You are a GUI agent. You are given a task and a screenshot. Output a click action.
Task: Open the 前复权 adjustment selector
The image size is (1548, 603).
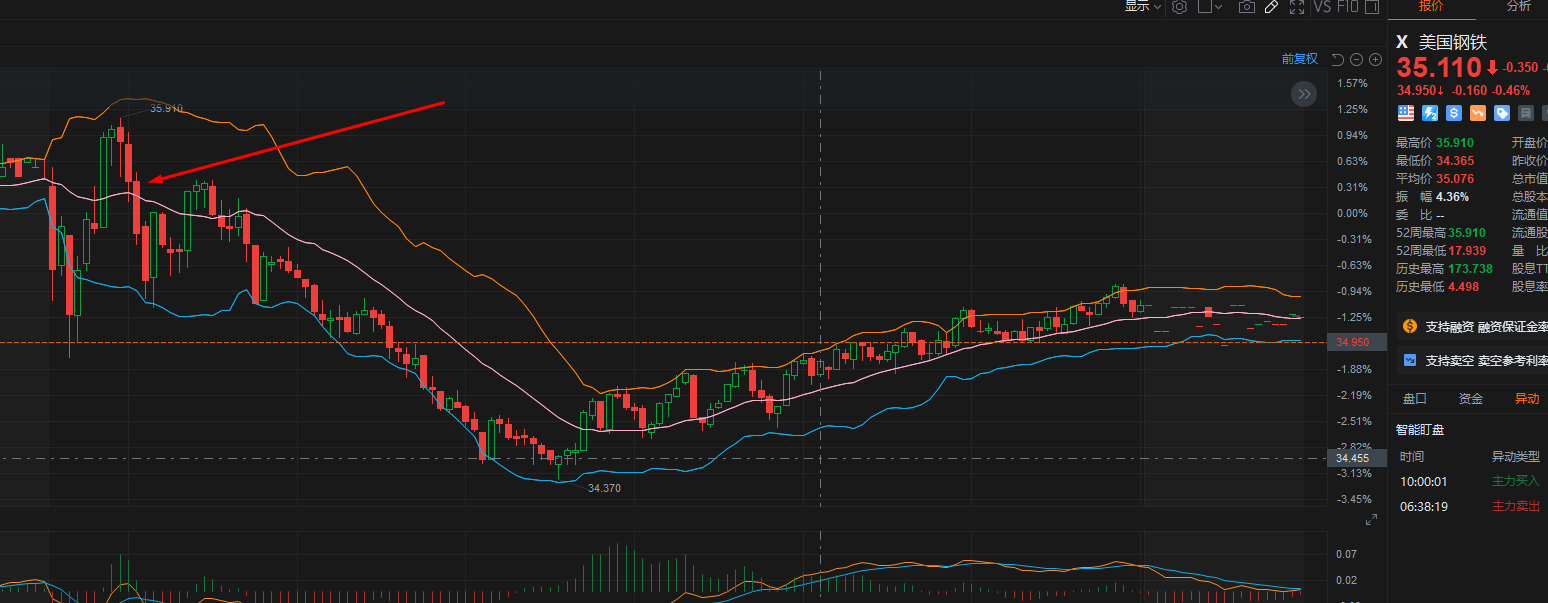point(1300,59)
